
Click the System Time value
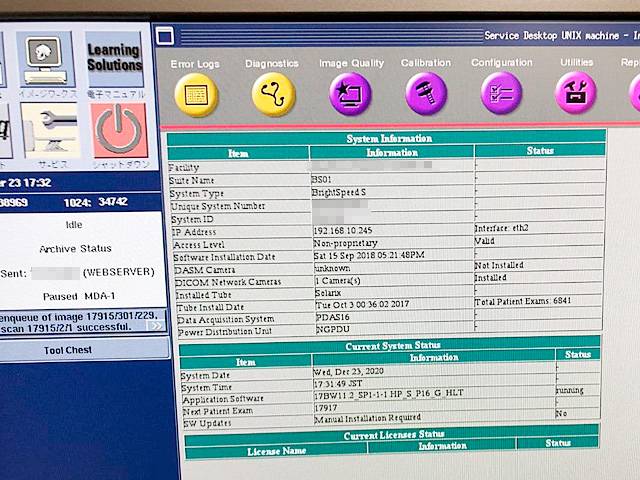click(338, 384)
